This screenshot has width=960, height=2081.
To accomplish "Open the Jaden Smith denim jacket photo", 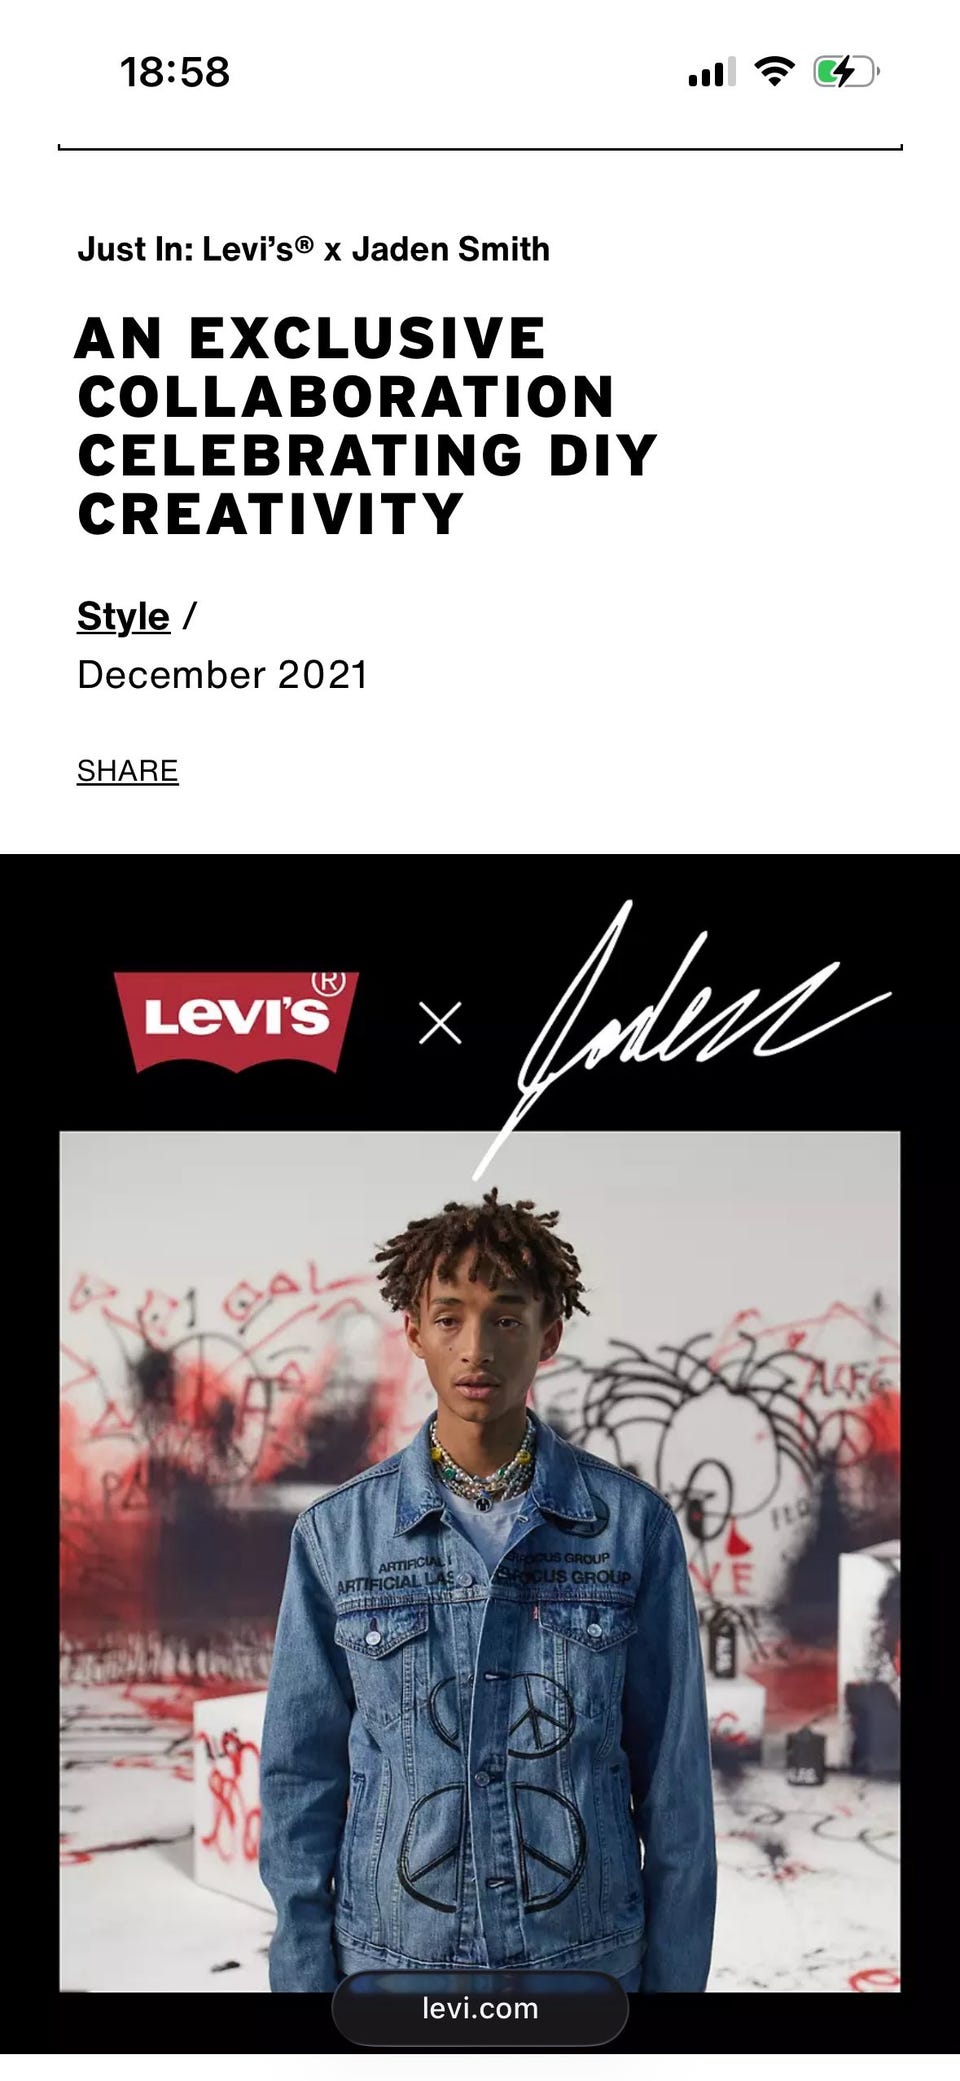I will [x=480, y=1561].
